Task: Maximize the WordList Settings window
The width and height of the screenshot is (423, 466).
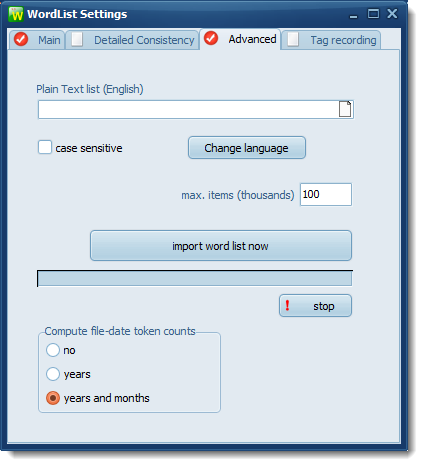Action: coord(373,14)
